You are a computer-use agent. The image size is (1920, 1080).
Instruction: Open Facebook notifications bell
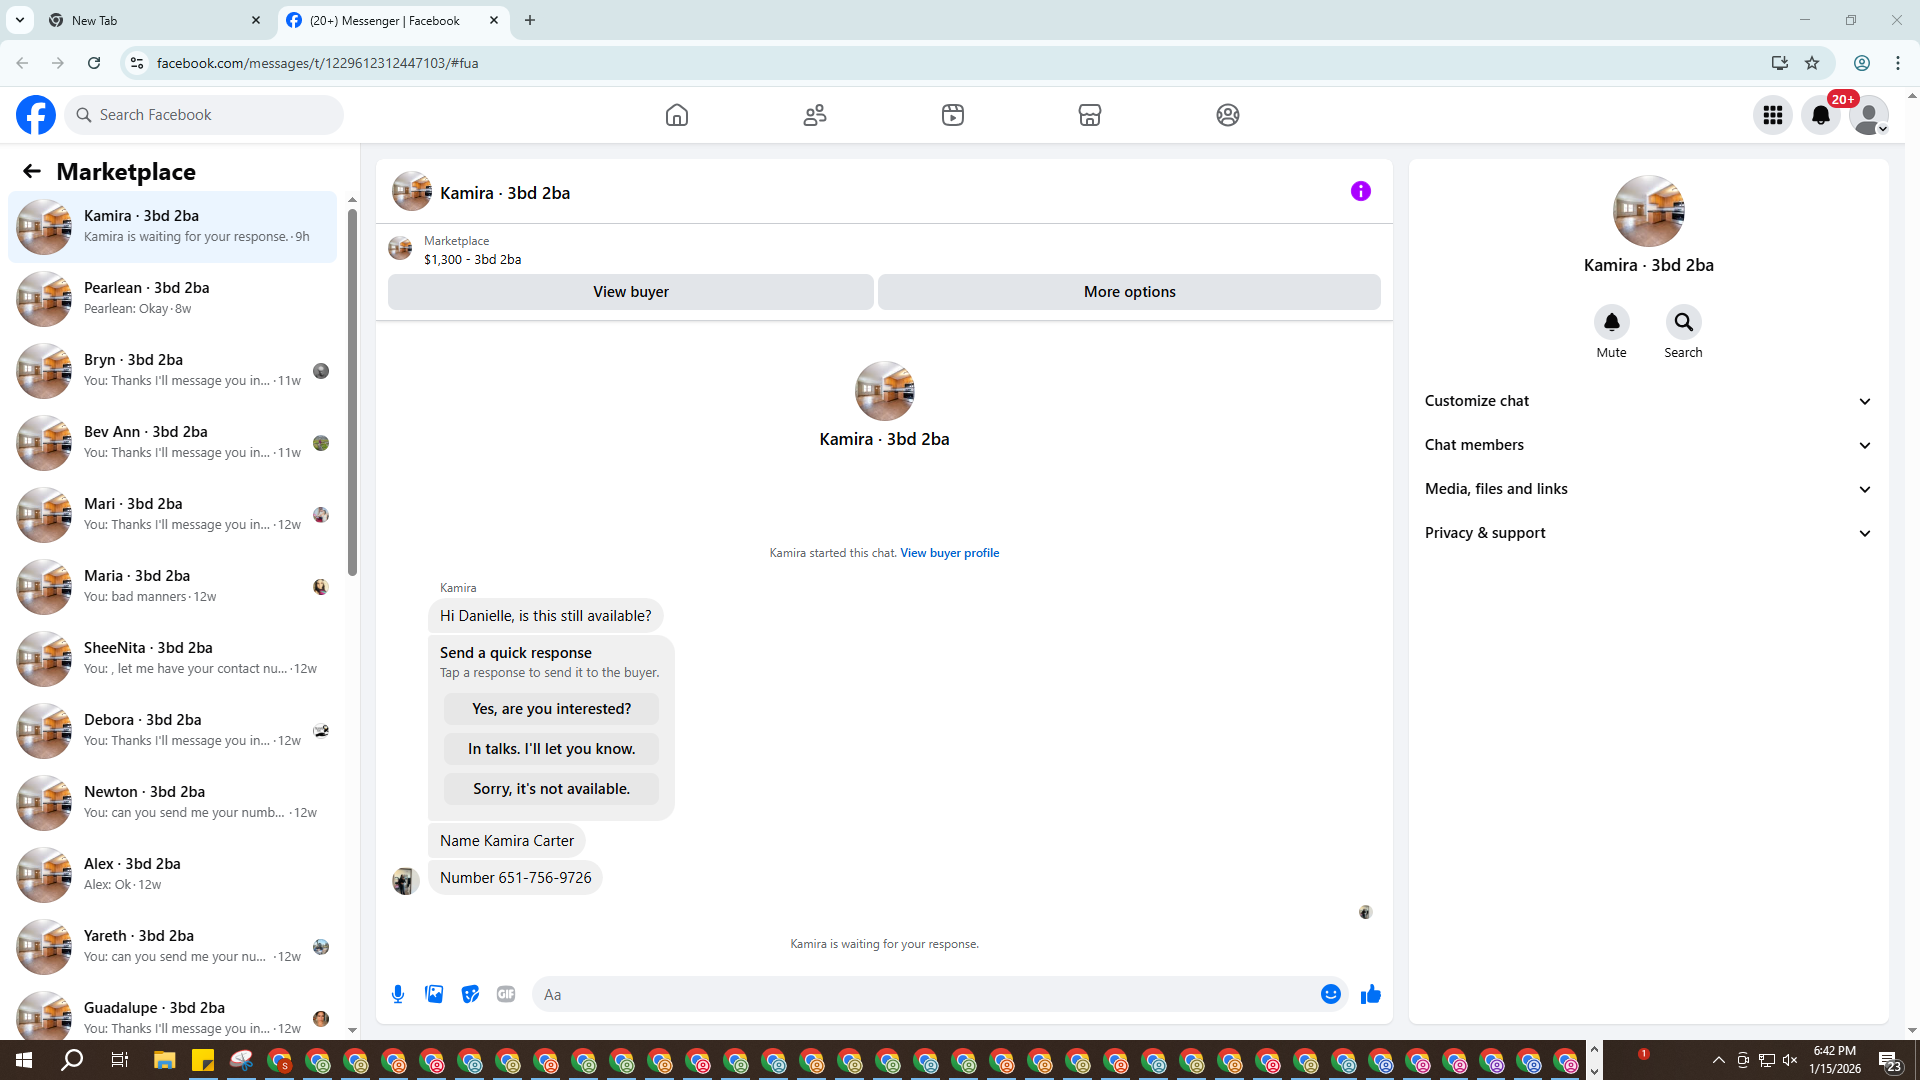pyautogui.click(x=1820, y=115)
